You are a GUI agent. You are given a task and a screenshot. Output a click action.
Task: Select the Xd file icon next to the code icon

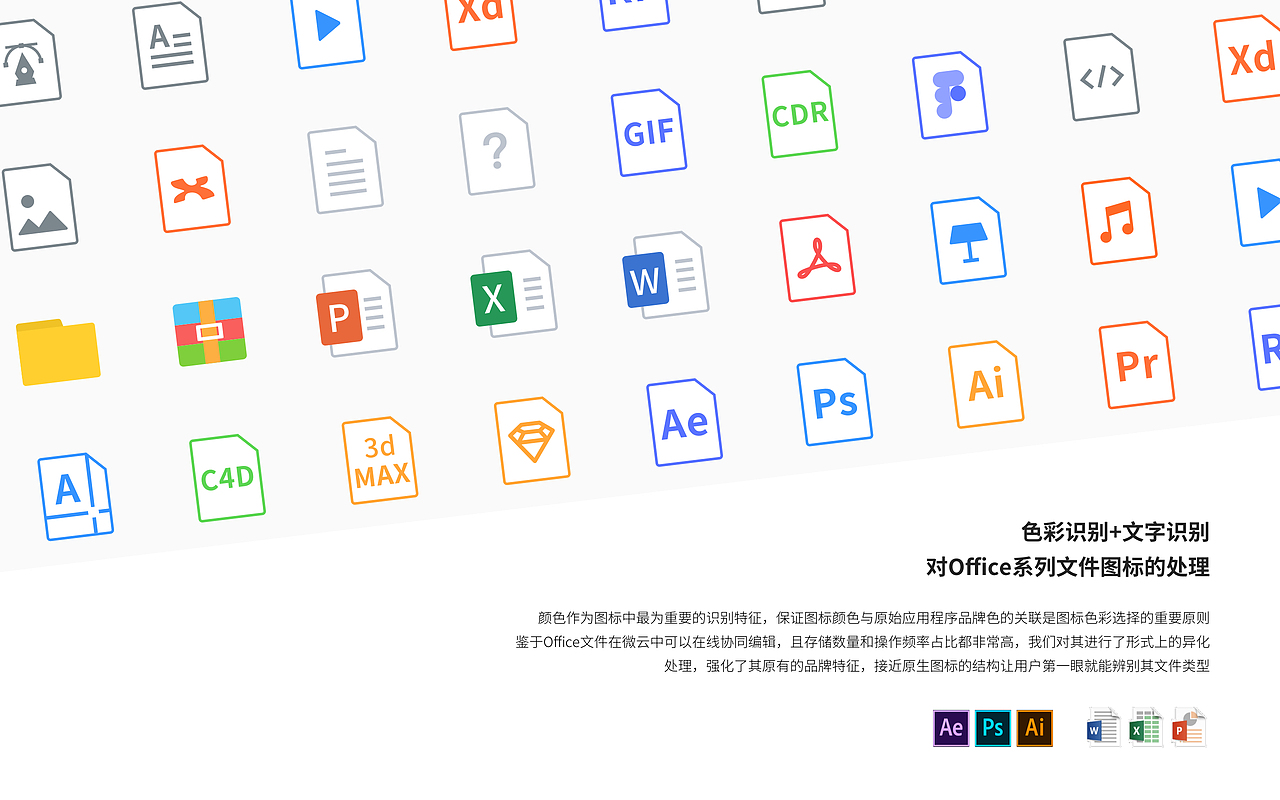[x=1248, y=59]
